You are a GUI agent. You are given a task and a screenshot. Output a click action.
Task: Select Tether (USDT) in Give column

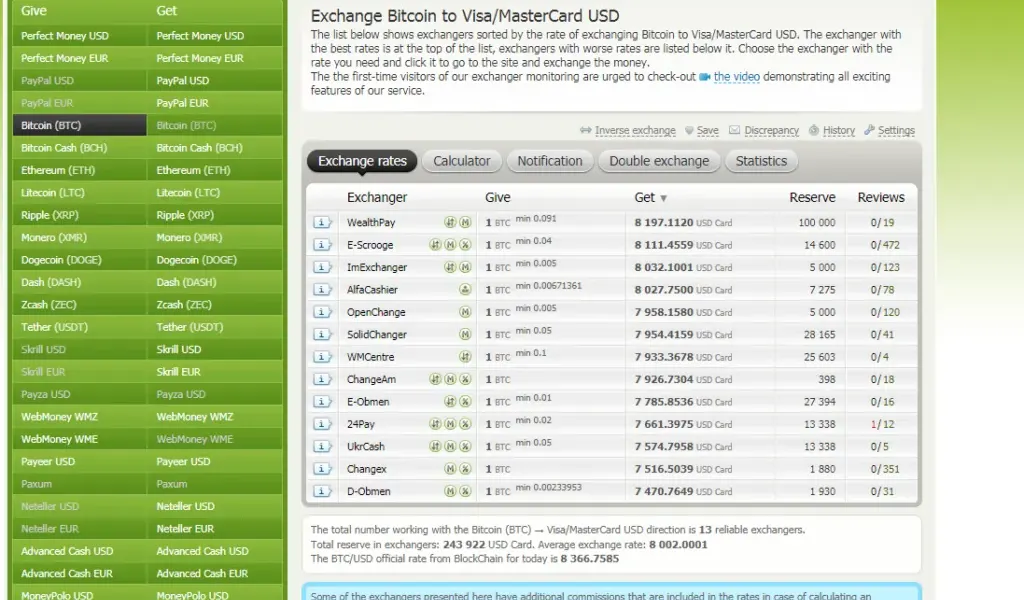tap(80, 327)
